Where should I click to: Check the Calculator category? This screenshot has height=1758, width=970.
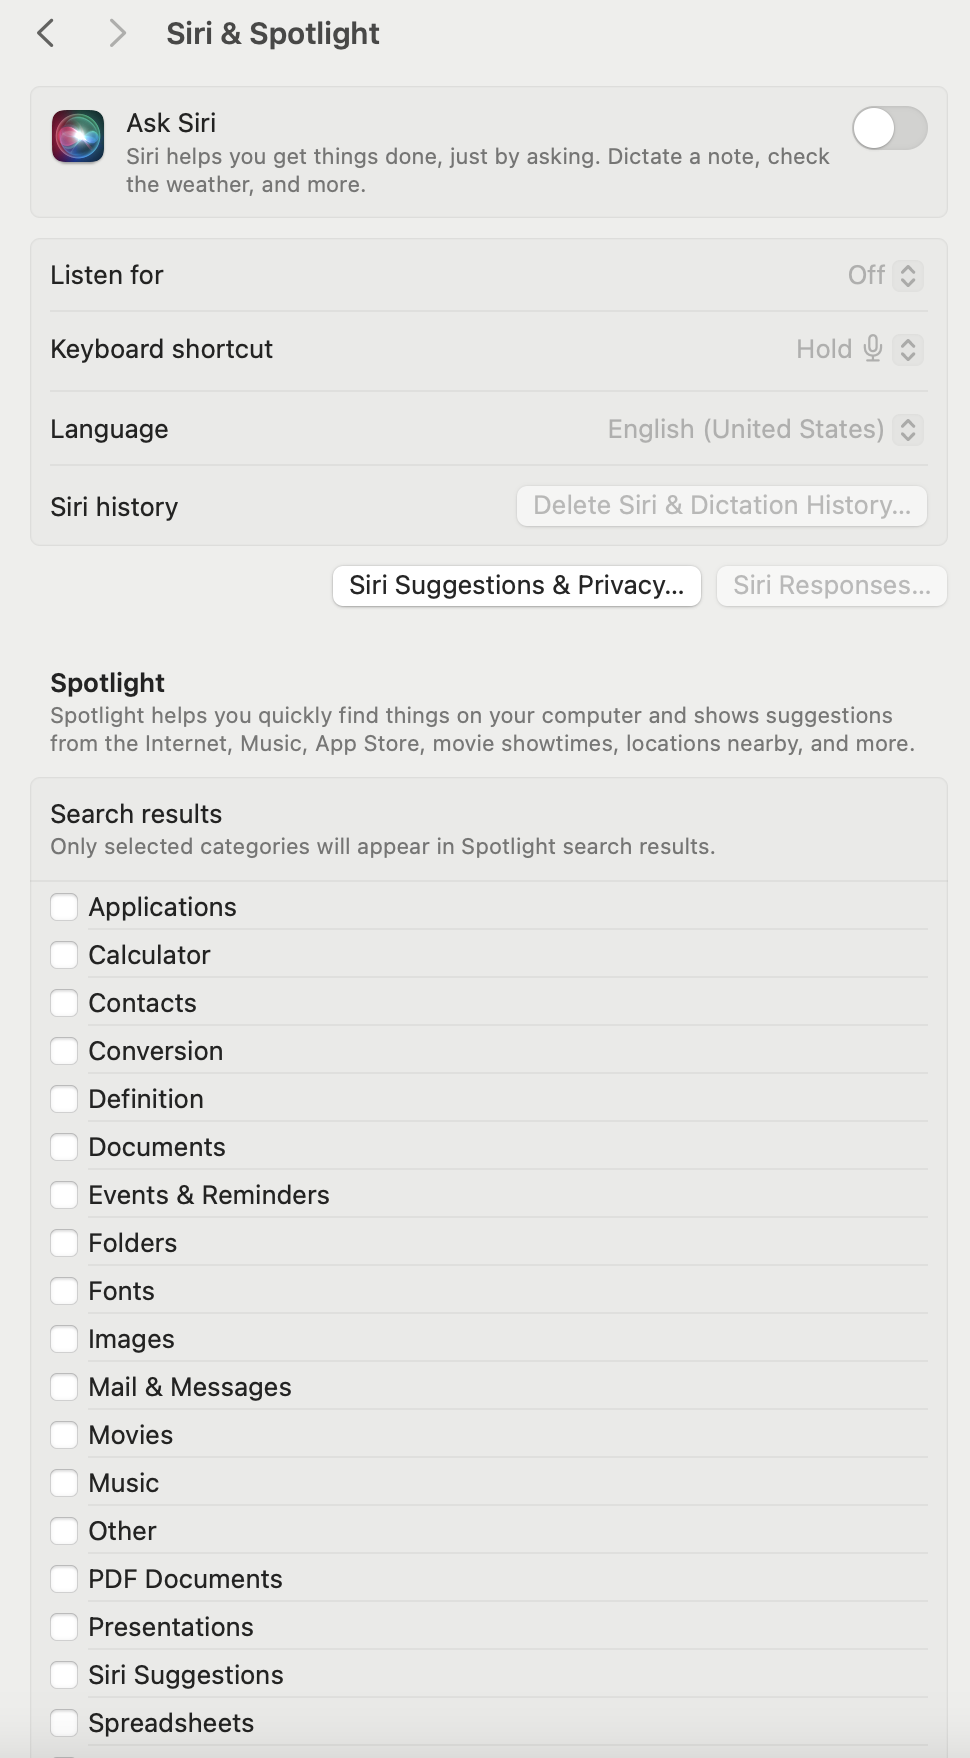pyautogui.click(x=64, y=955)
